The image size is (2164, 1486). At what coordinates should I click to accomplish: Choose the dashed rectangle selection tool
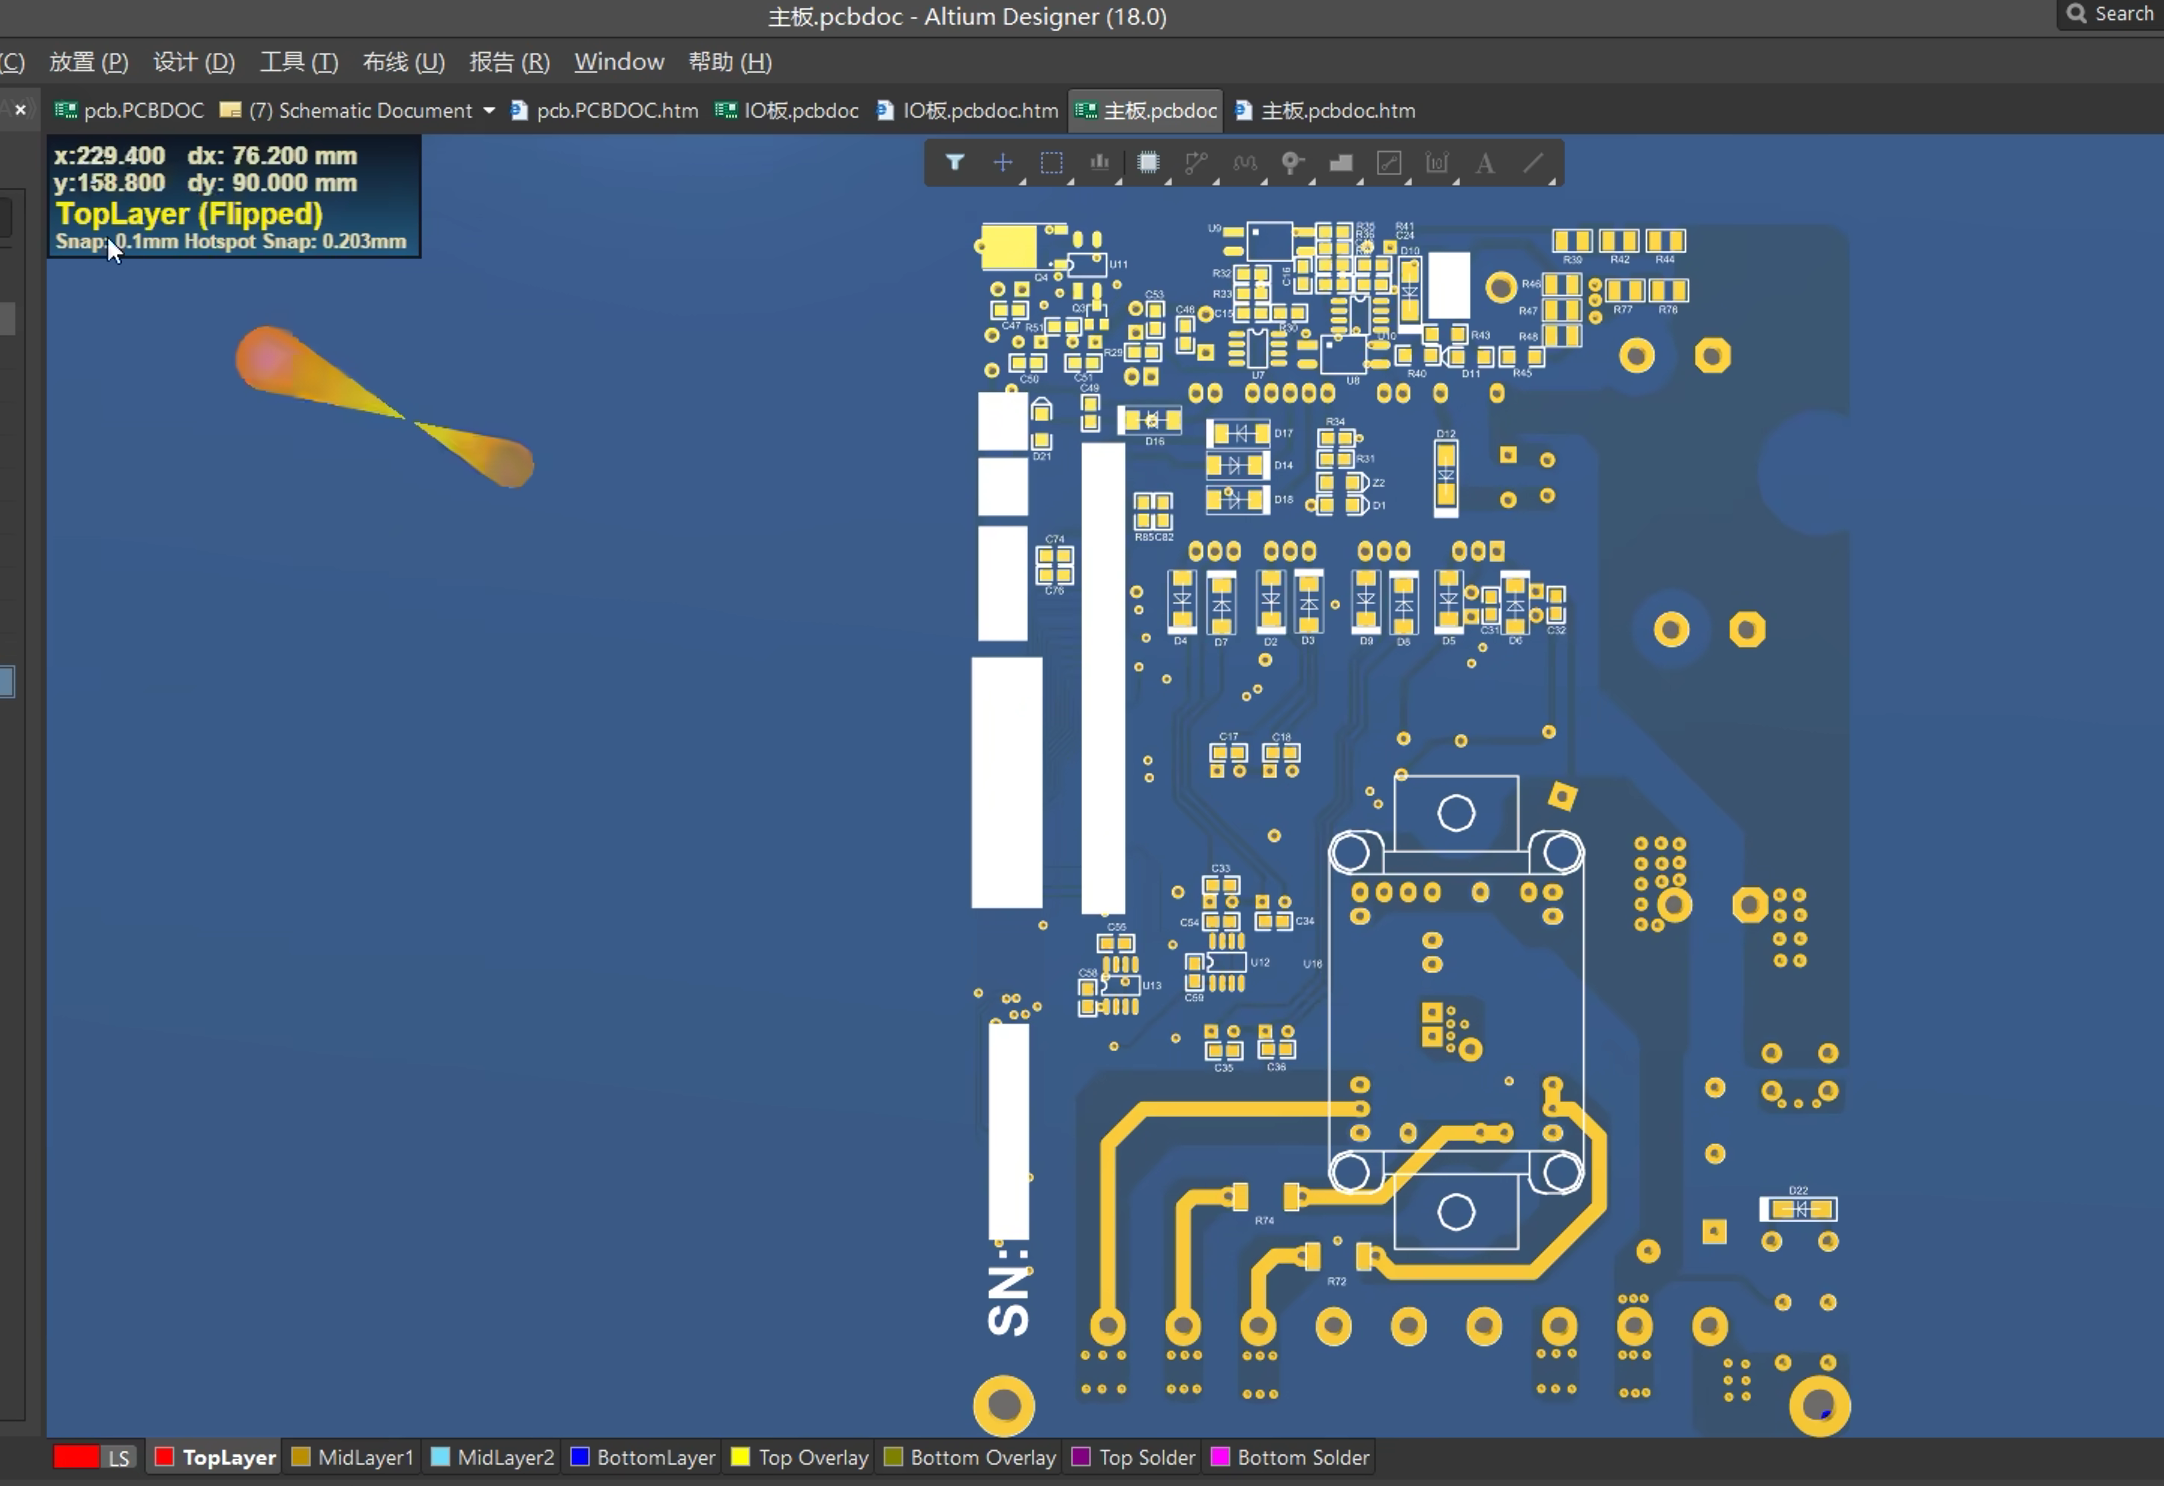pos(1051,163)
